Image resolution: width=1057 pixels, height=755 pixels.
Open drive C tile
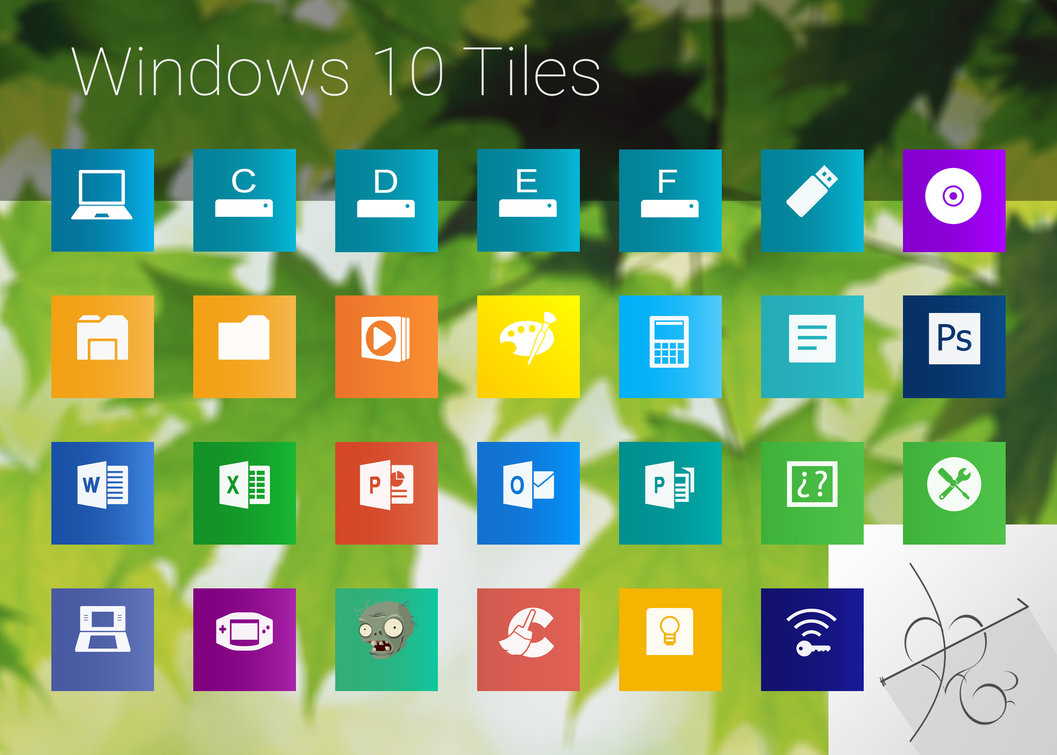pos(244,199)
